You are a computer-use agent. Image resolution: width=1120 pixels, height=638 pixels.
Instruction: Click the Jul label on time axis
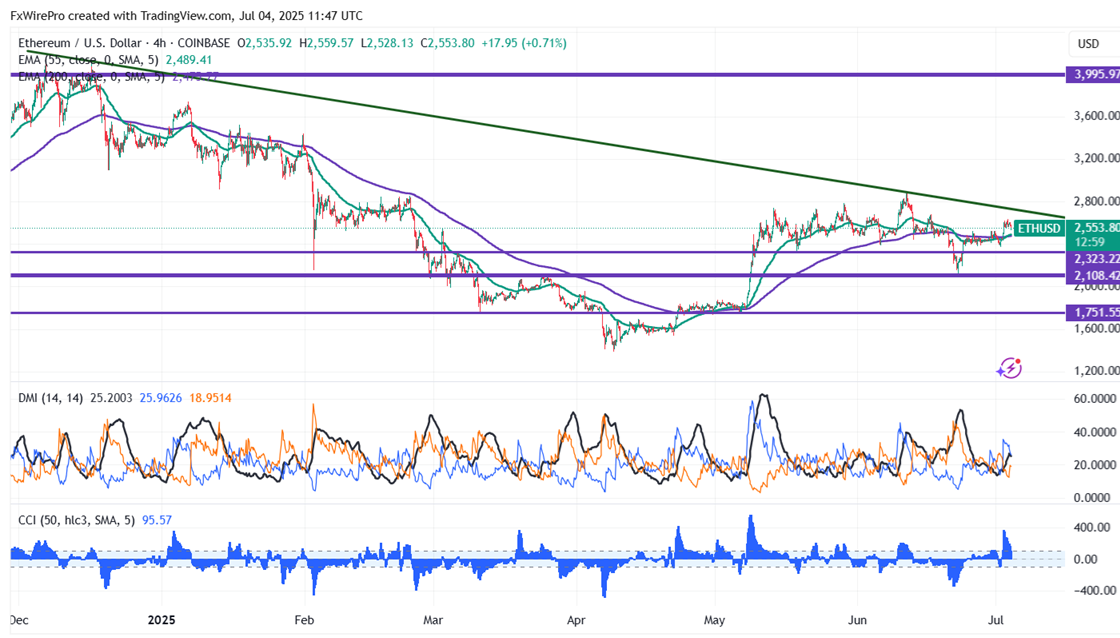tap(996, 619)
